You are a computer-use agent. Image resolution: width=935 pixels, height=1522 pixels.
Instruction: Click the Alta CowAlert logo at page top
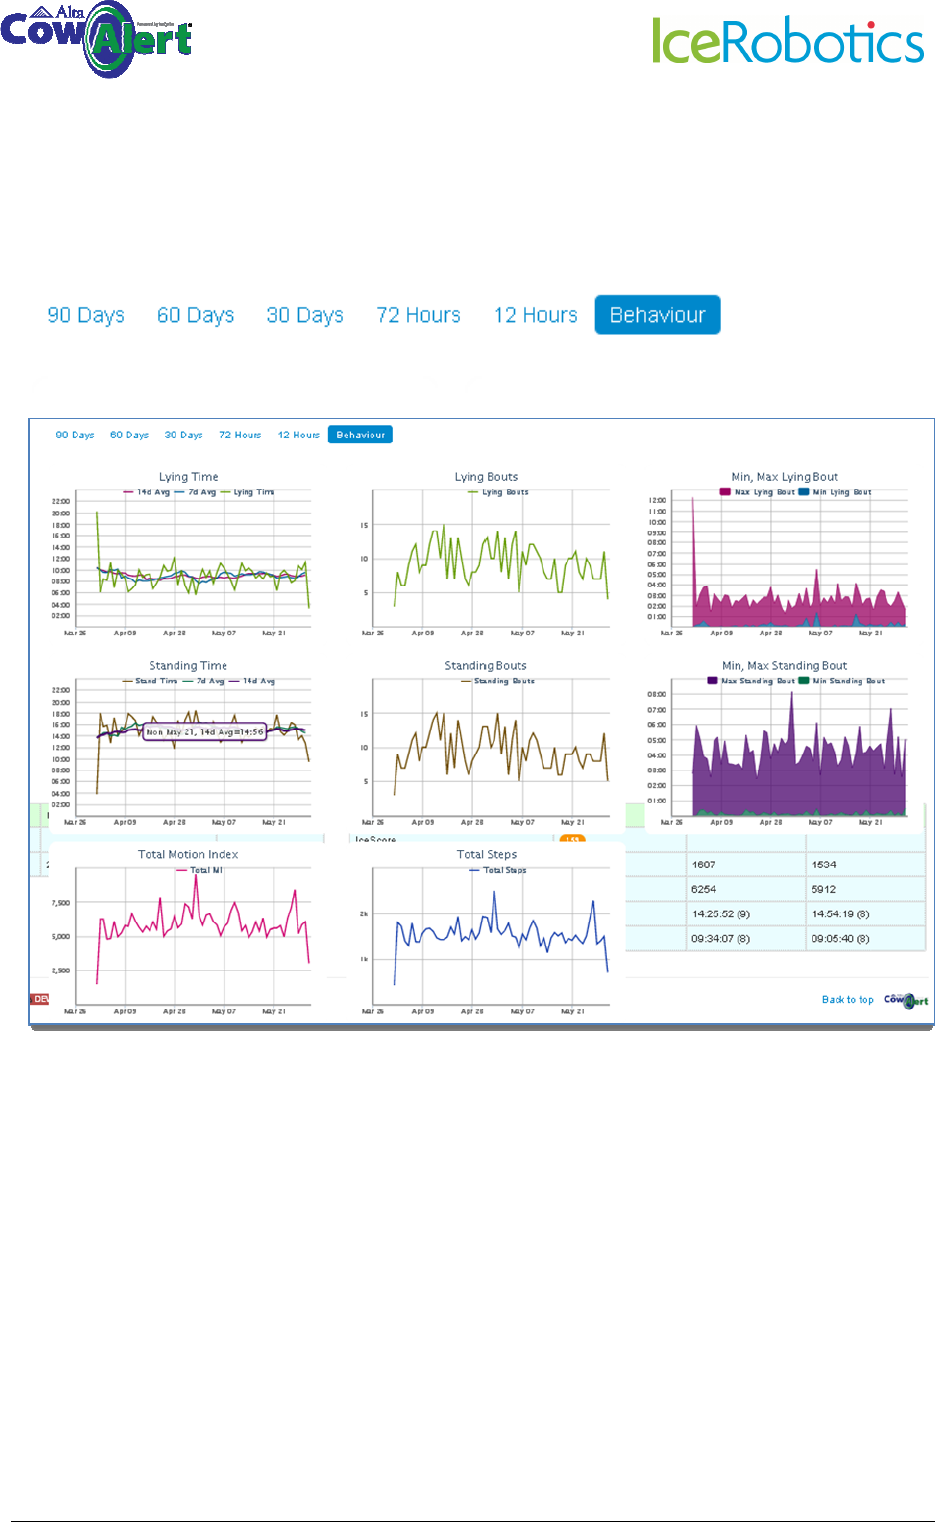click(96, 39)
